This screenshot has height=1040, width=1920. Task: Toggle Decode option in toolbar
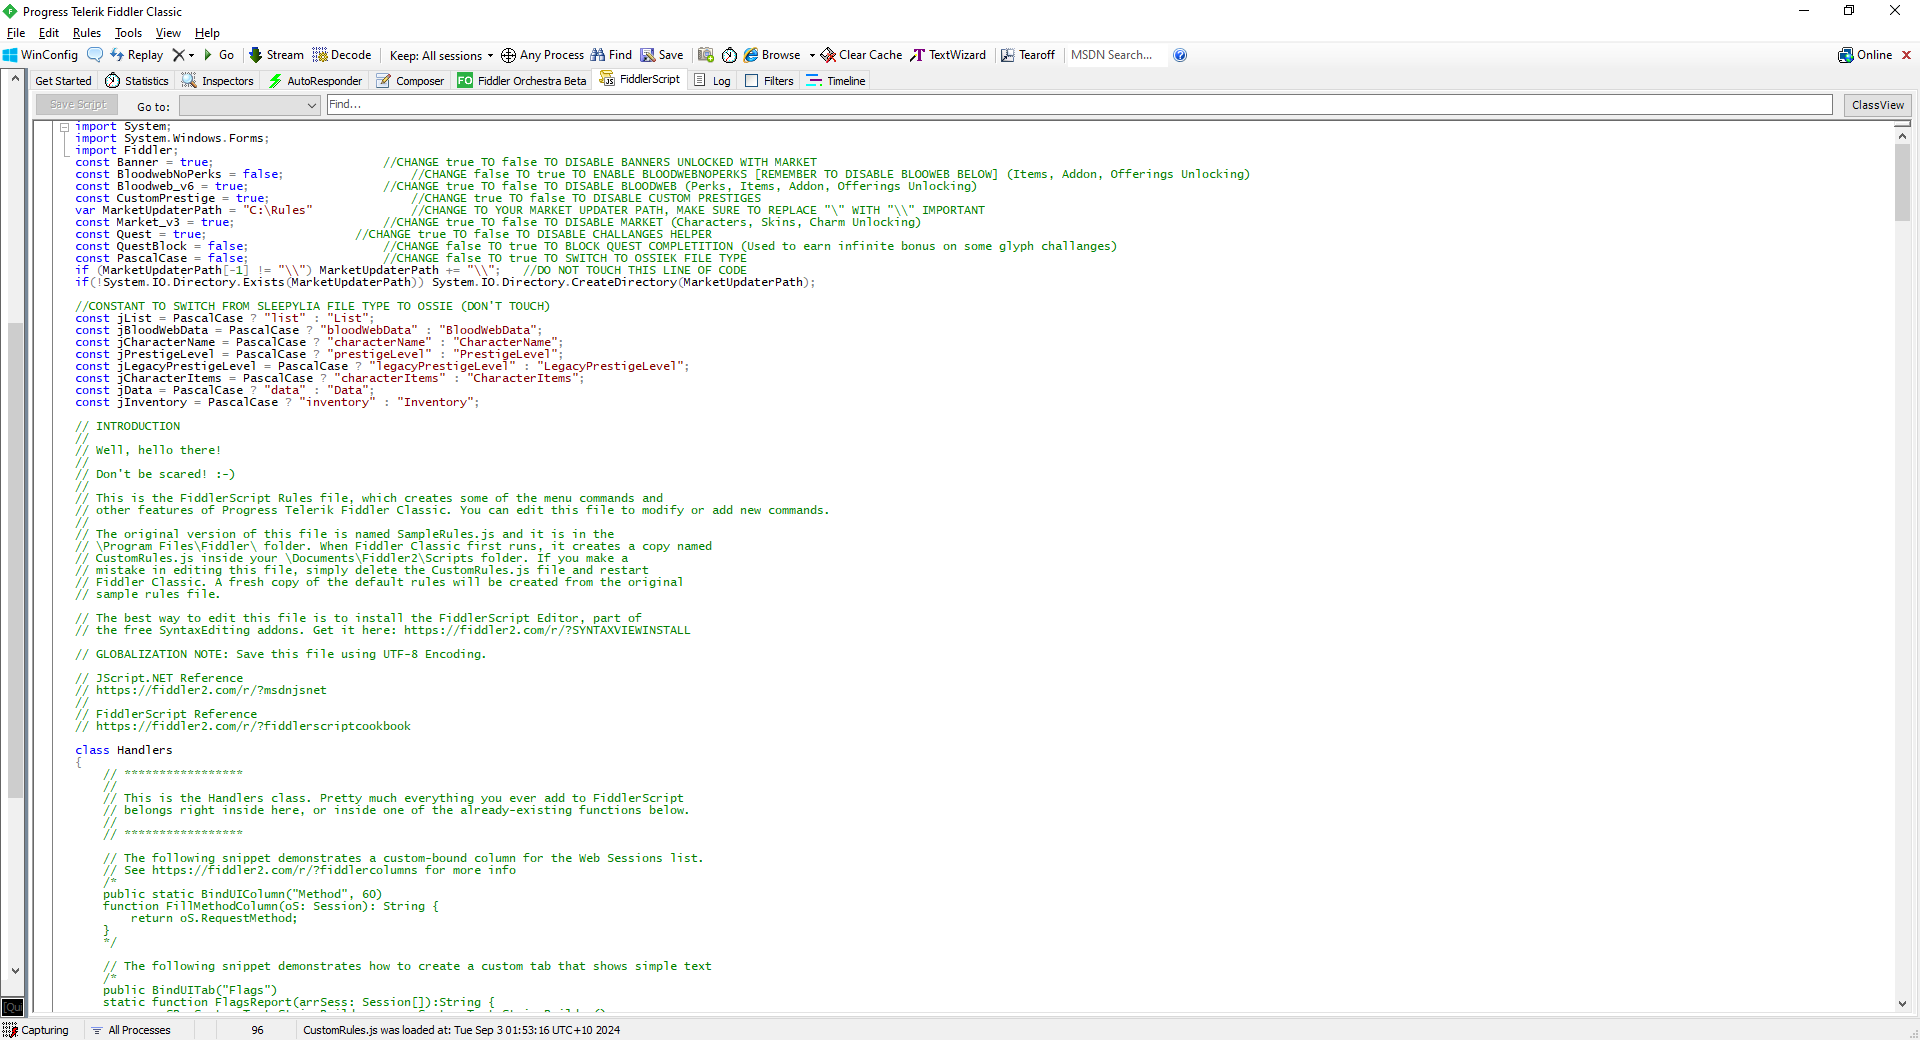pos(342,55)
